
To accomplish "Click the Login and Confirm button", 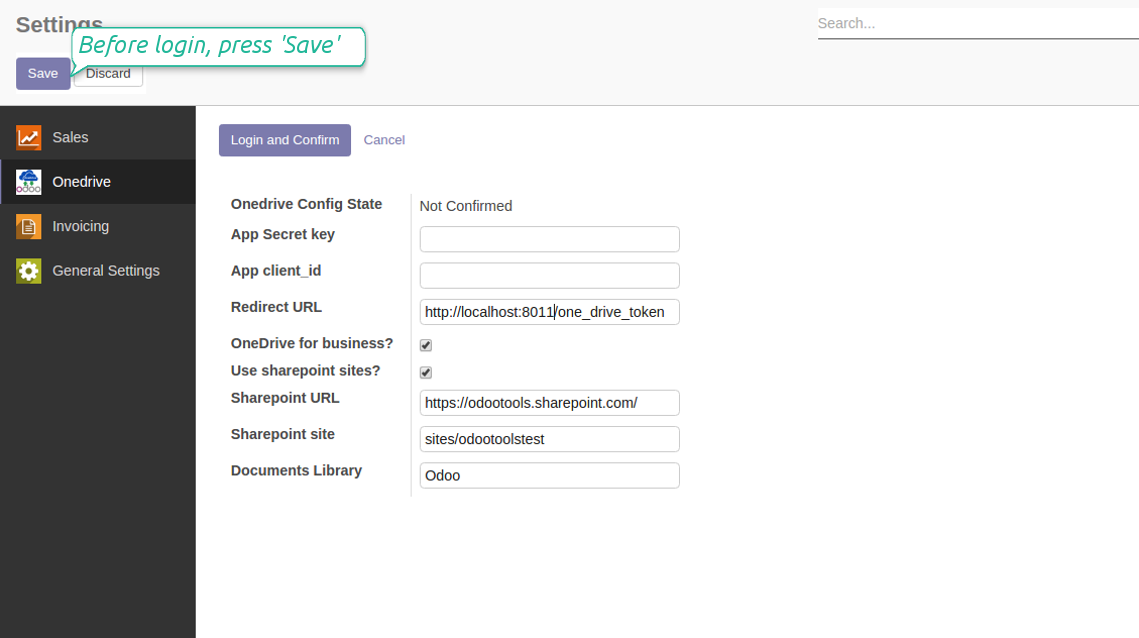I will pyautogui.click(x=285, y=140).
